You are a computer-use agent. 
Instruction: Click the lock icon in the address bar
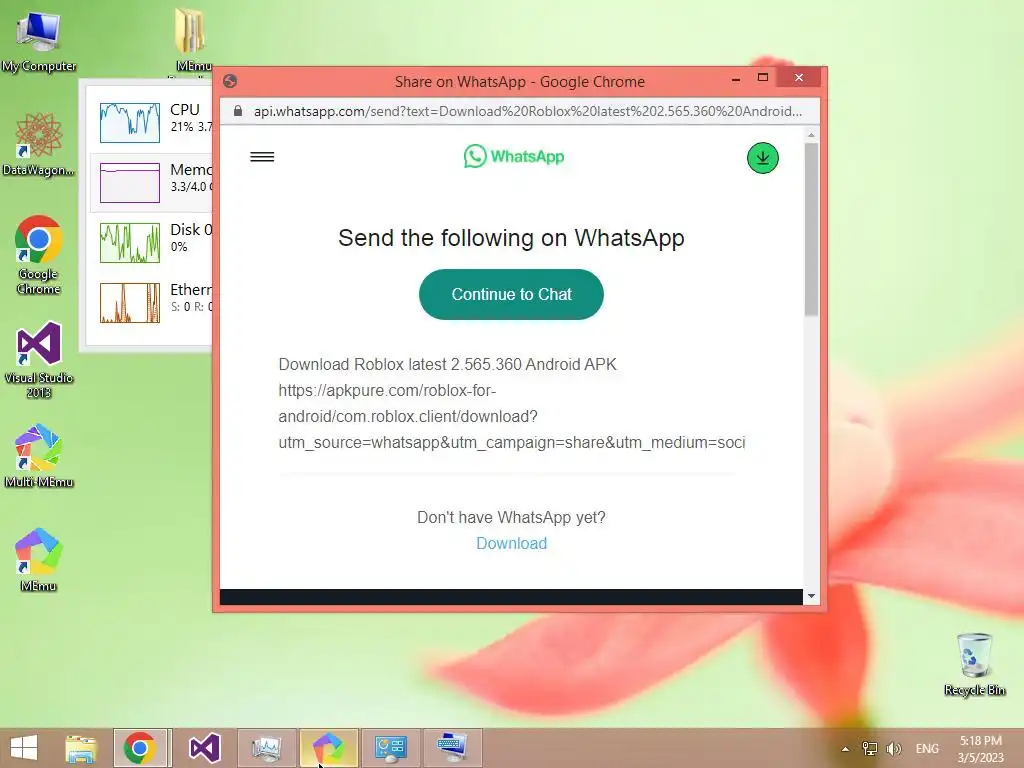(238, 111)
